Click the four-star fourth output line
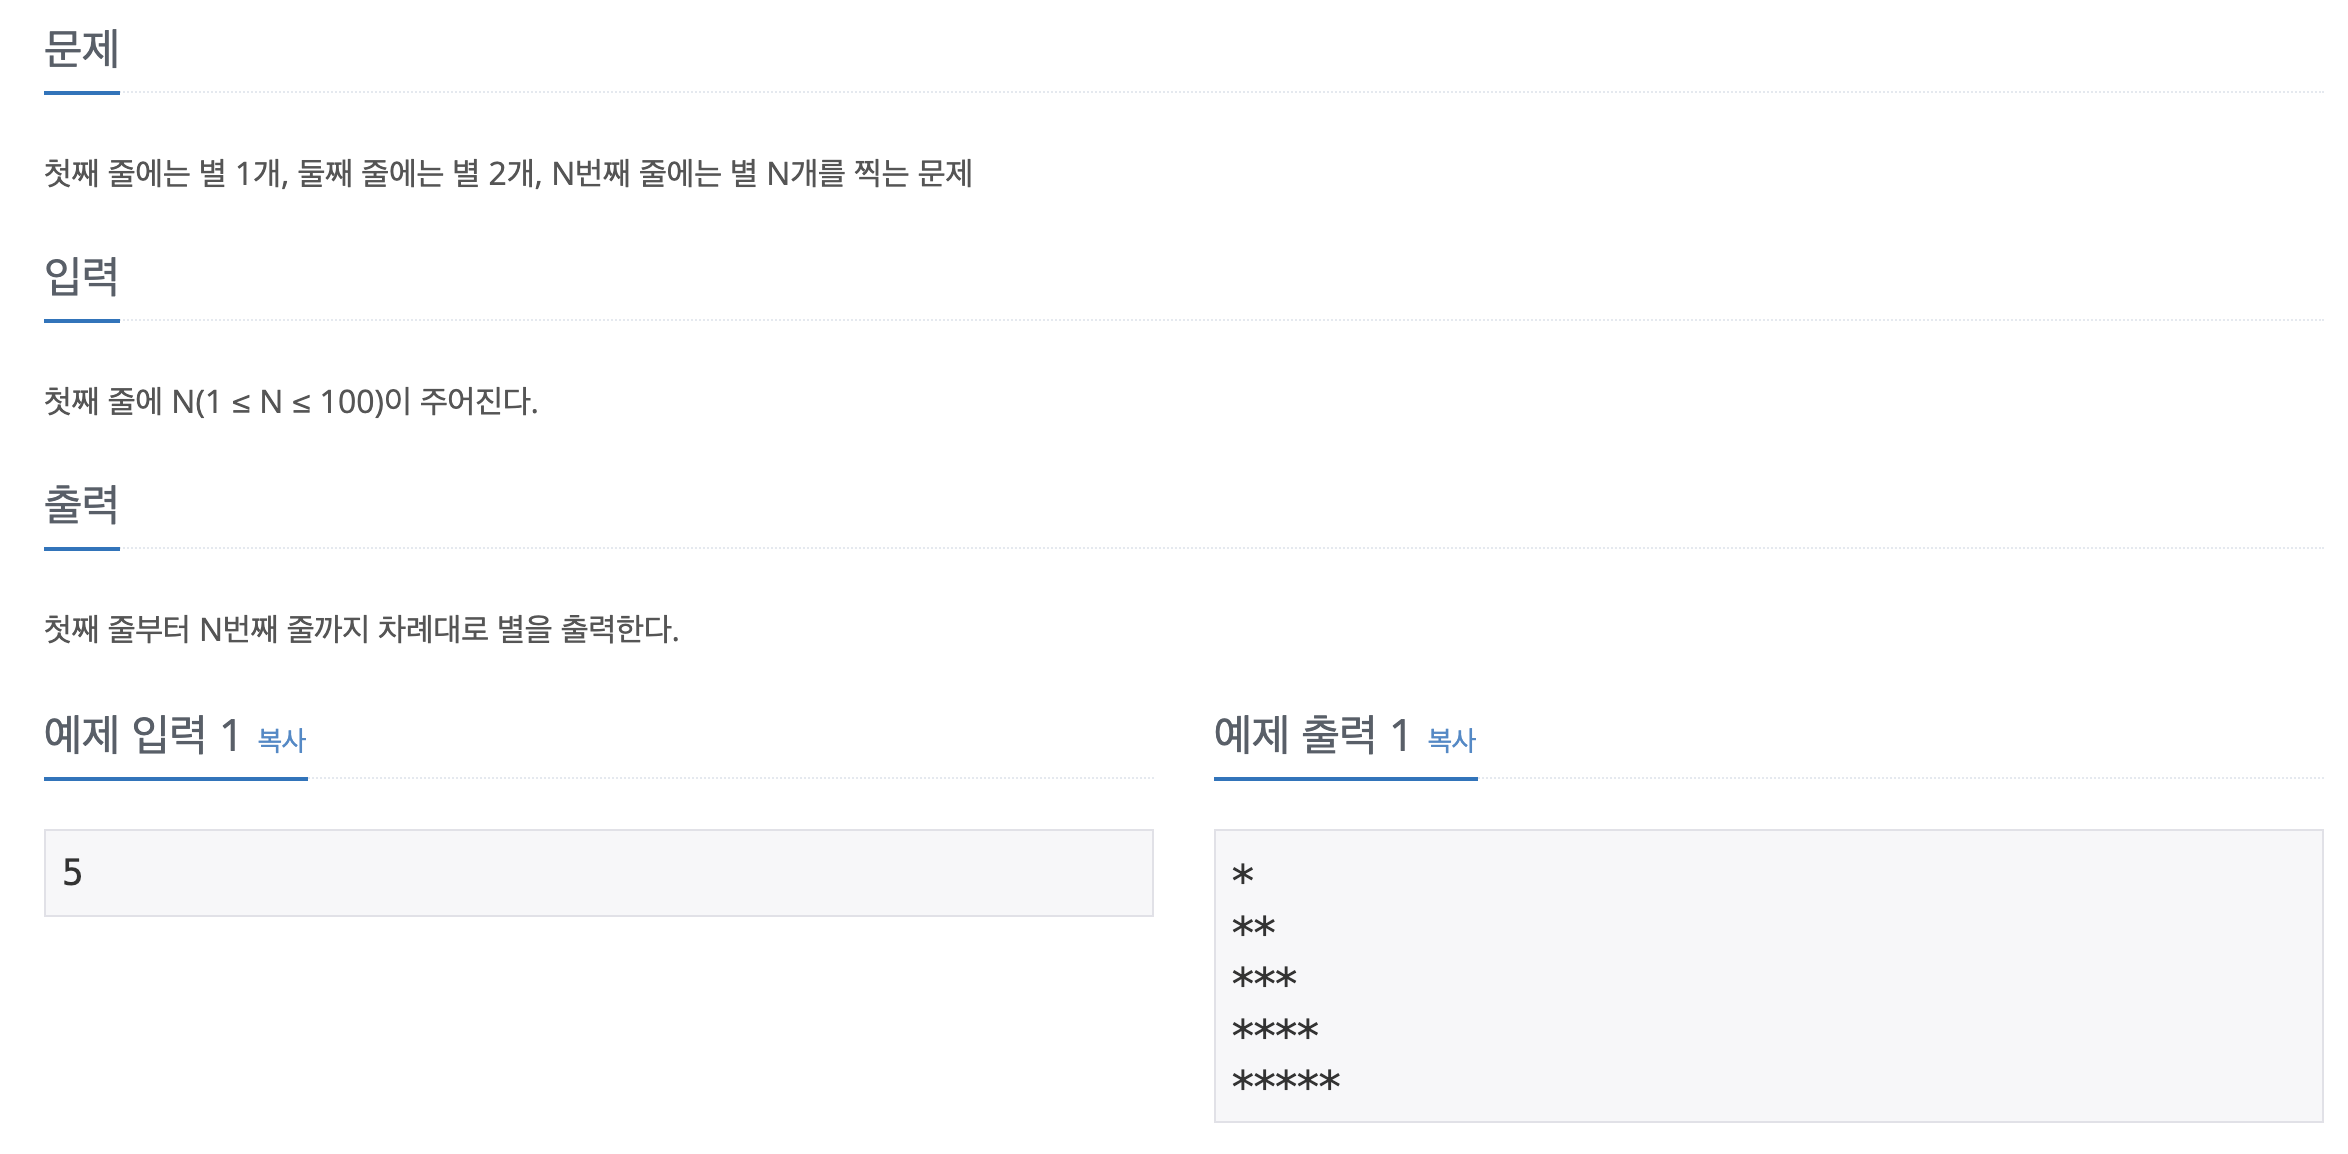2348x1154 pixels. click(x=1276, y=1030)
